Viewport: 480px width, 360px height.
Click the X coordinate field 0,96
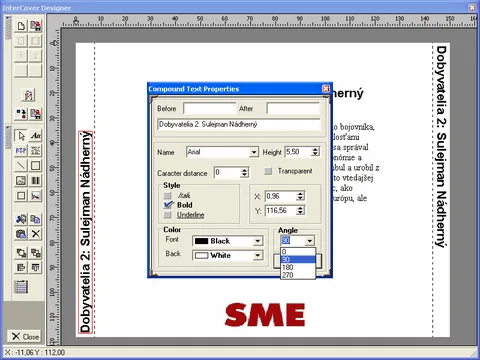(281, 196)
